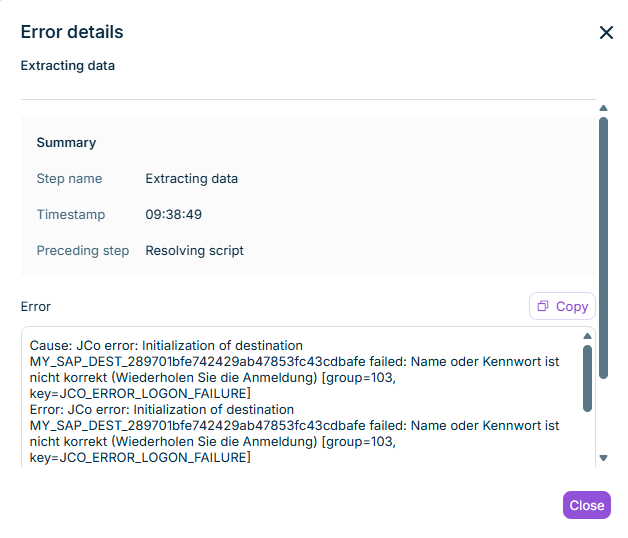Click outer scrollbar up arrow

click(604, 108)
